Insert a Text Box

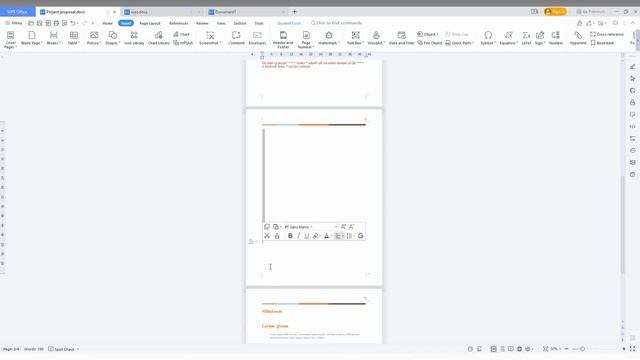point(355,38)
